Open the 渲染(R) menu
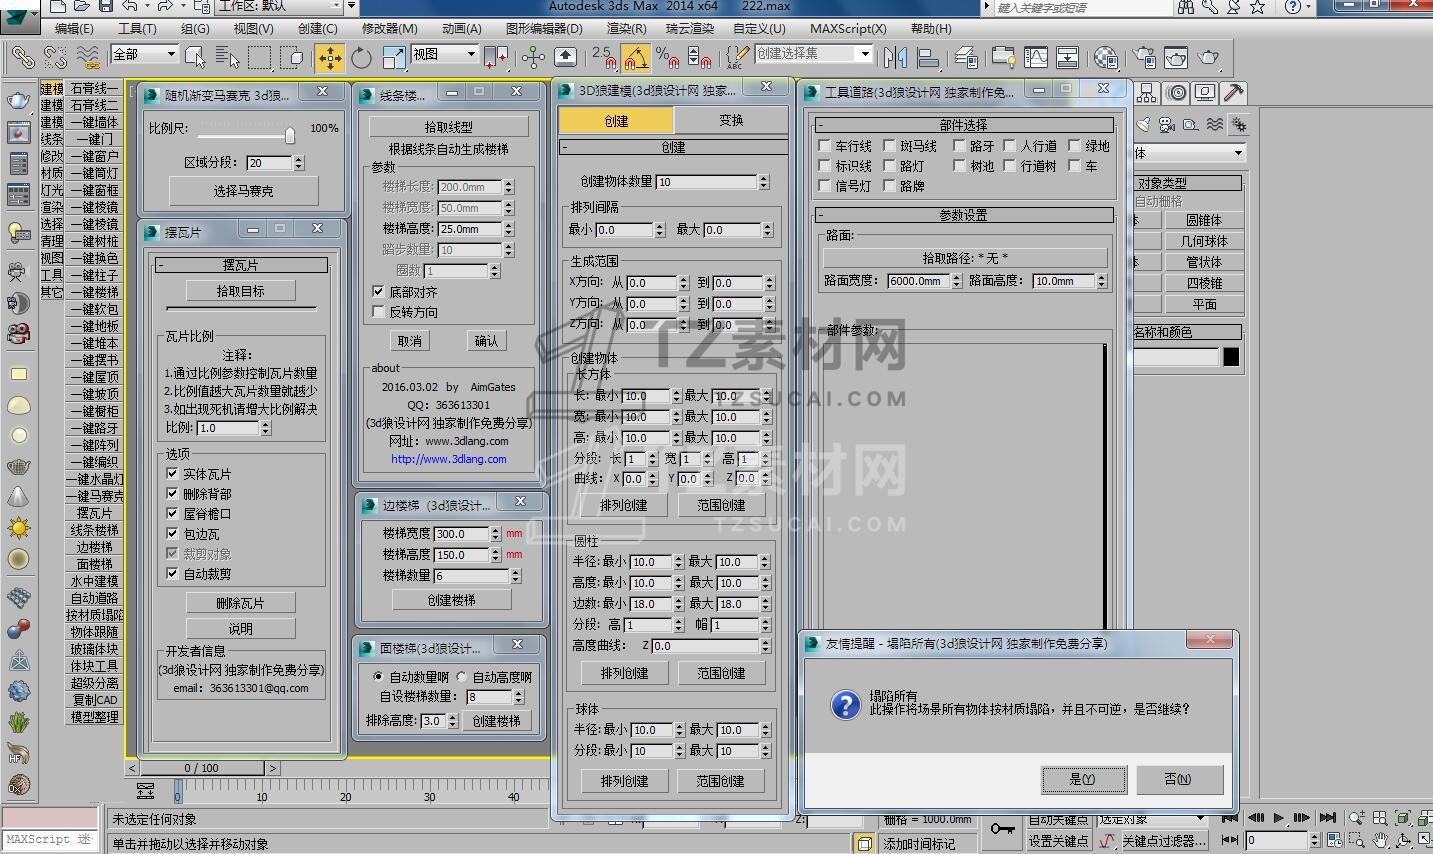1433x854 pixels. pos(626,29)
